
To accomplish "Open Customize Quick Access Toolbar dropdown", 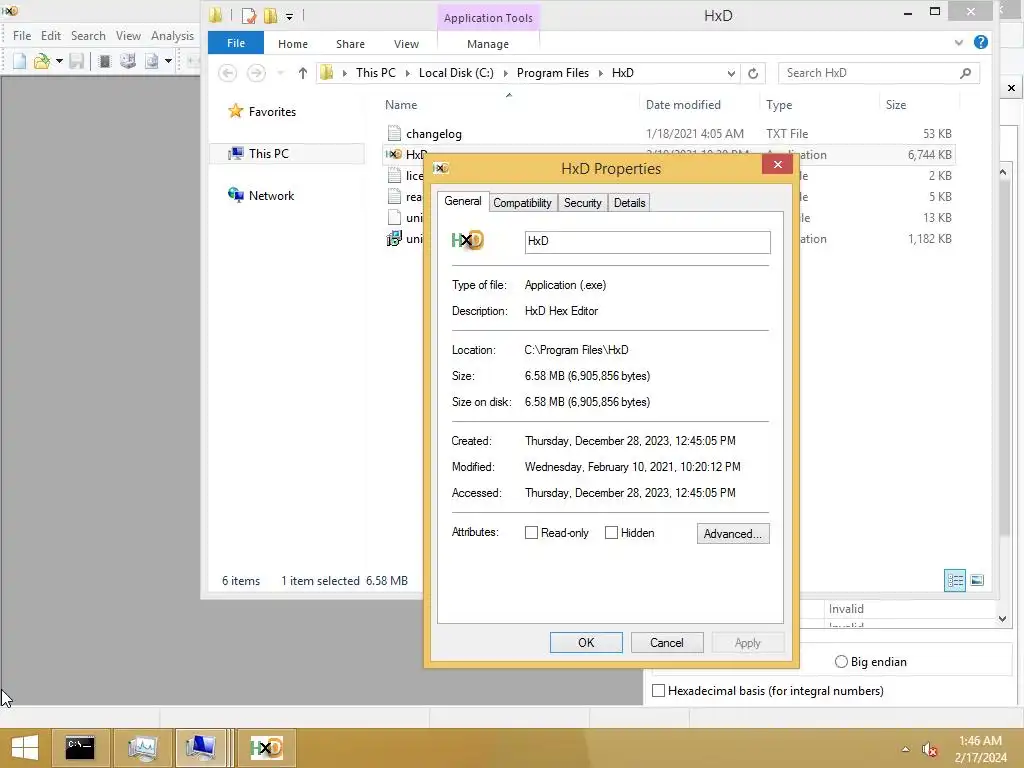I will point(289,17).
